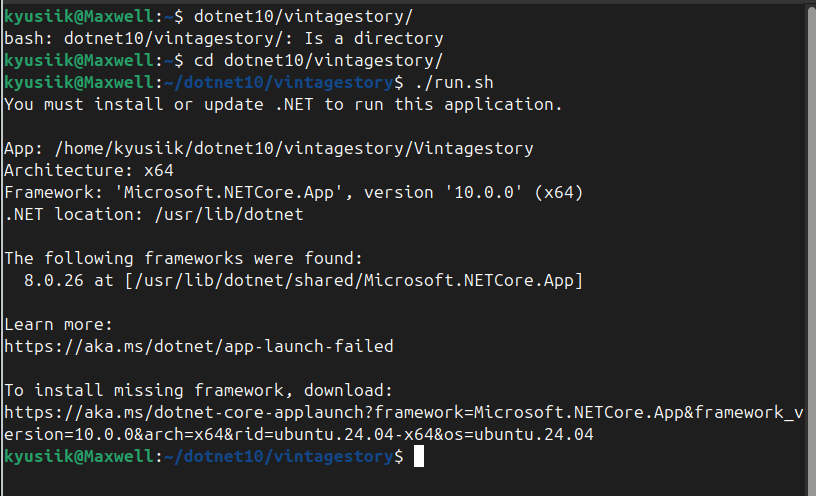Click the terminal cursor block at the prompt
This screenshot has width=816, height=496.
pyautogui.click(x=419, y=456)
